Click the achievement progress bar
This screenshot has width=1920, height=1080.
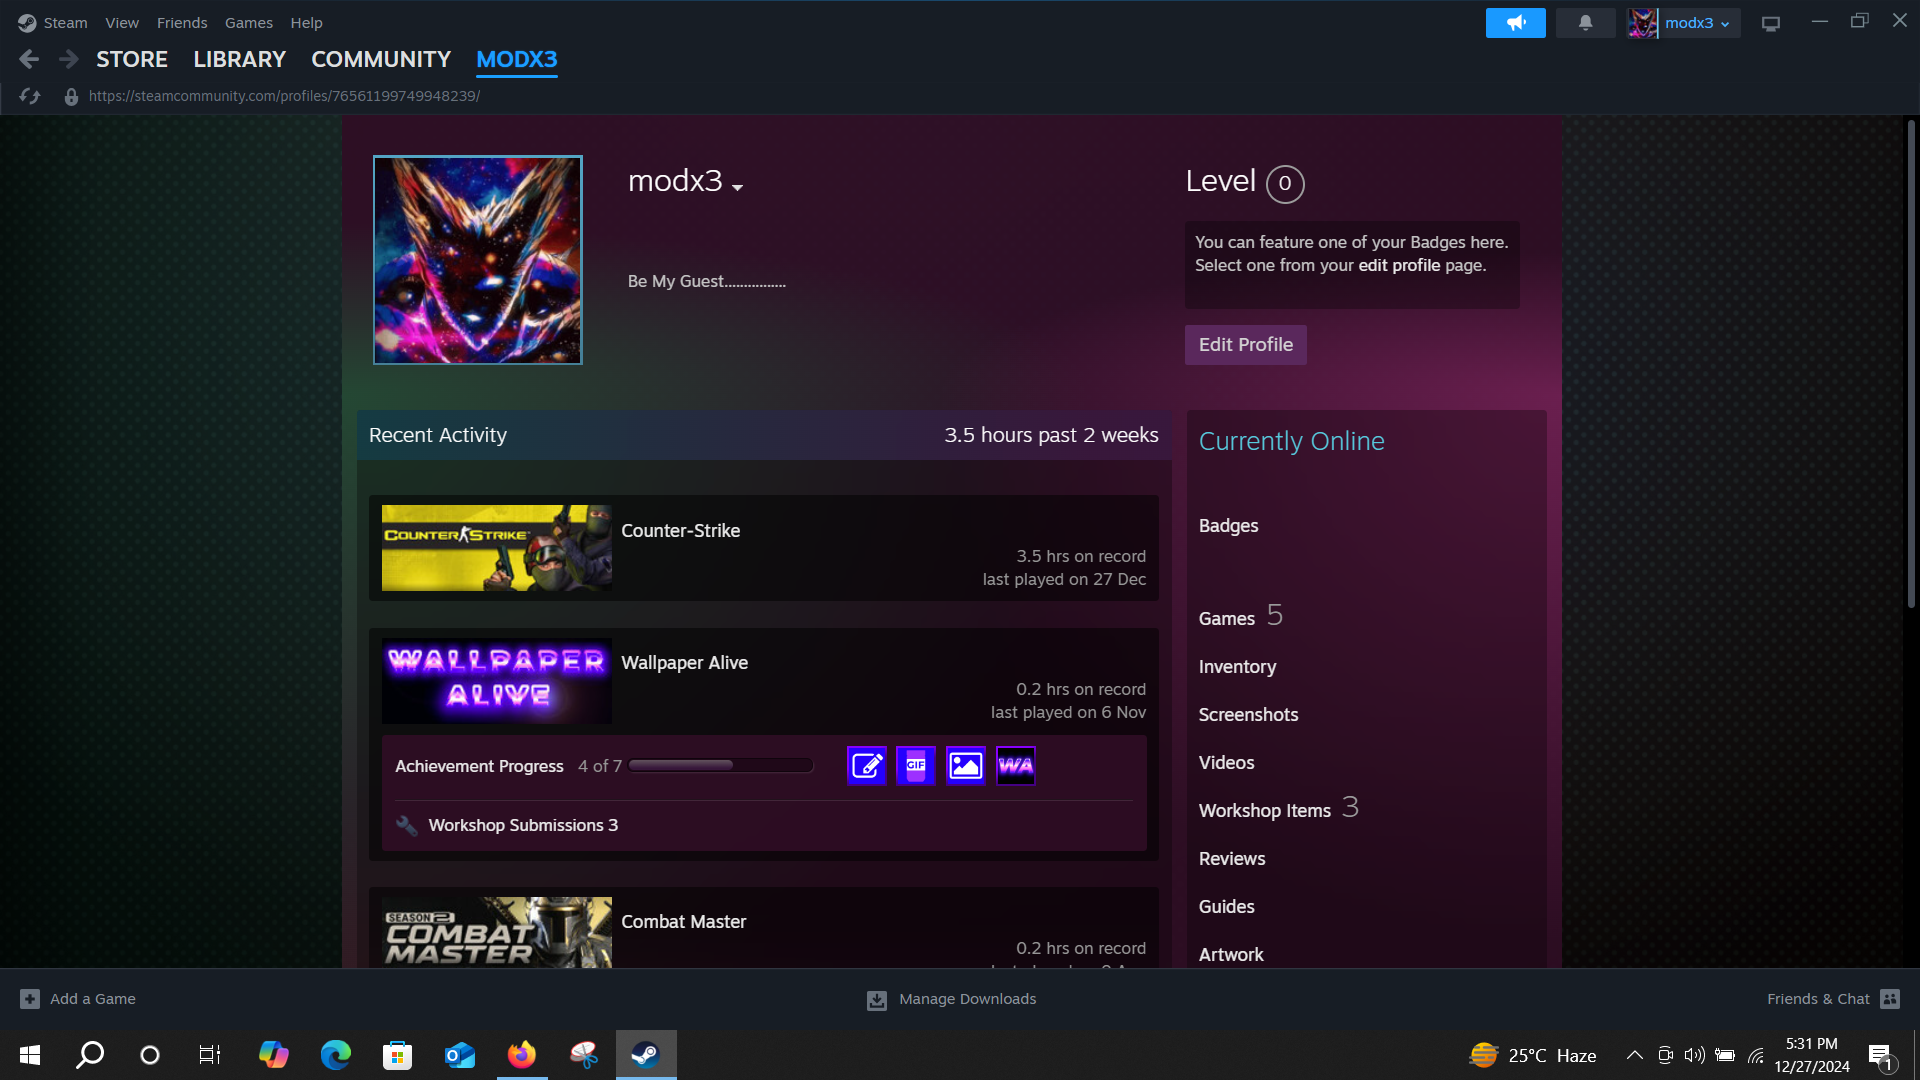click(720, 766)
